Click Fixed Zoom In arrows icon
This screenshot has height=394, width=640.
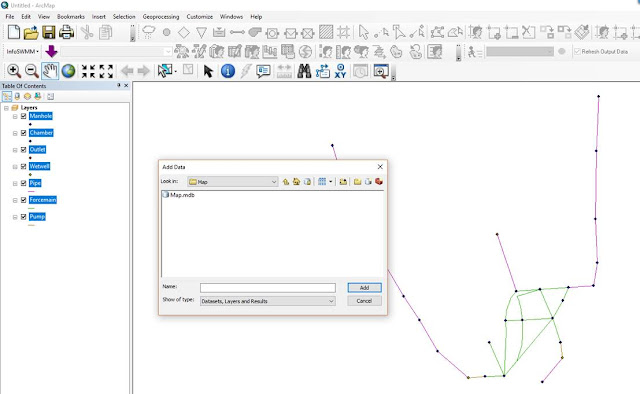(88, 71)
